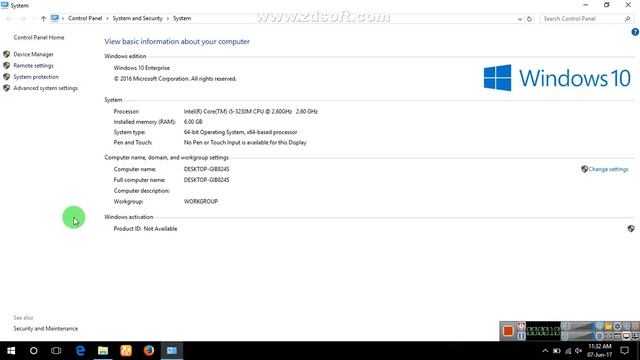Select the Intel Core i5-3230M processor text
The height and width of the screenshot is (360, 640).
coord(251,111)
